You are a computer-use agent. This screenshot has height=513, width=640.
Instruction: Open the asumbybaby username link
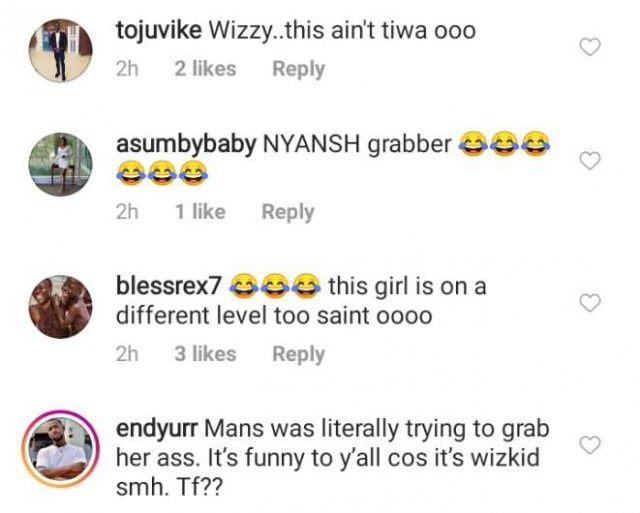point(186,144)
